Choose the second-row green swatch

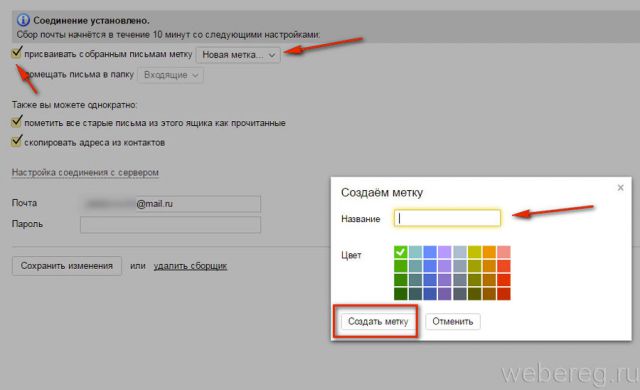point(400,266)
